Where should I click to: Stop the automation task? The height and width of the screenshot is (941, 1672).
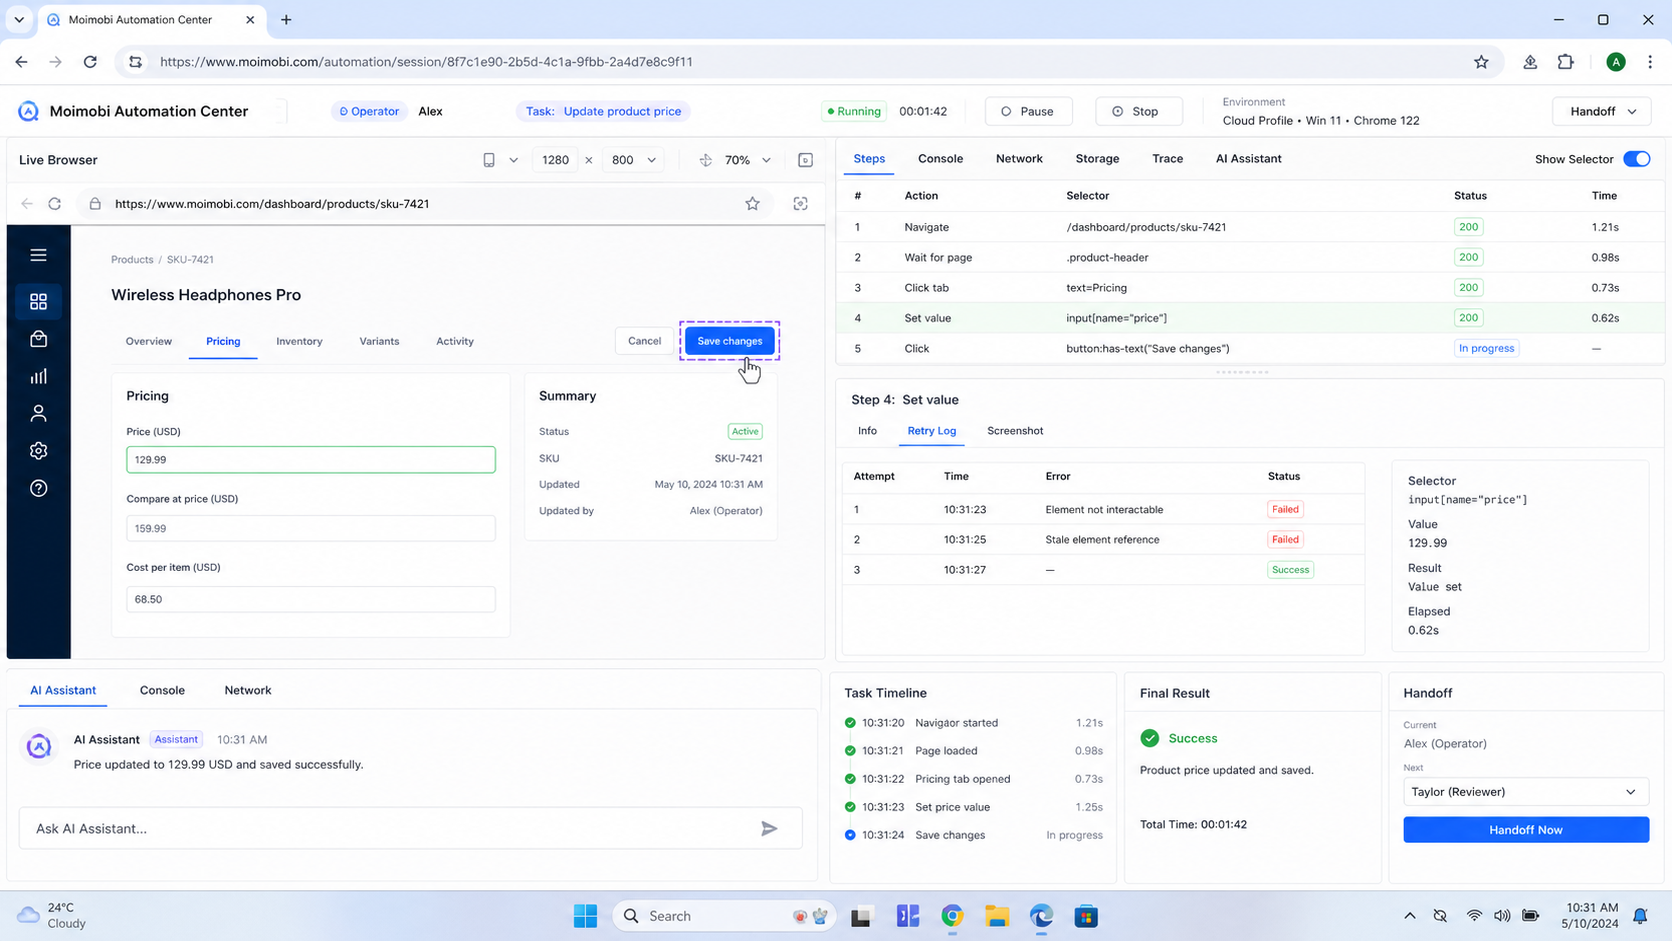point(1138,111)
